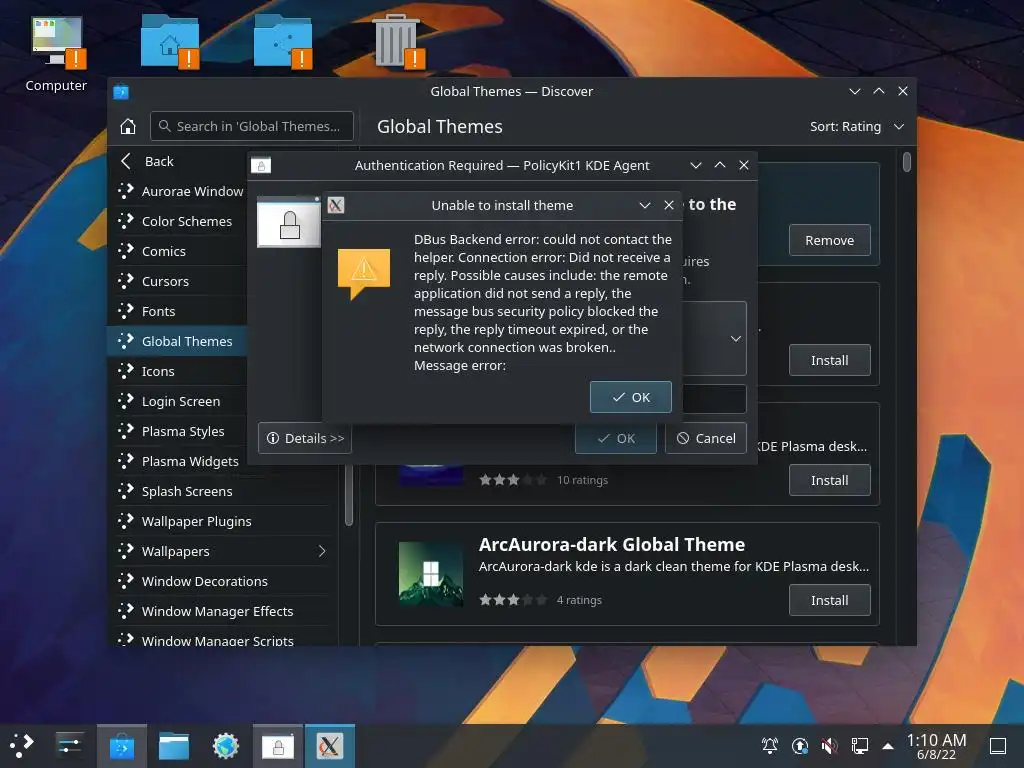Select Login Screen category
Screen dimensions: 1024x768
pos(181,401)
